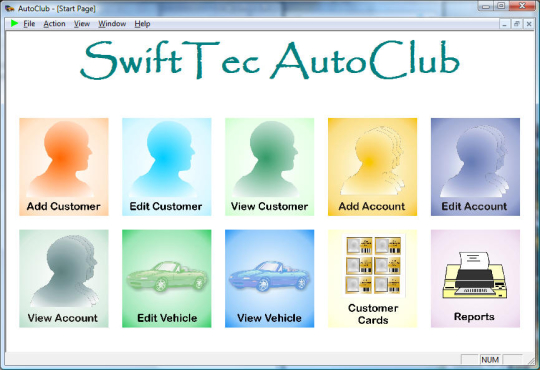
Task: Click the AutoClub title bar app icon
Action: (9, 8)
